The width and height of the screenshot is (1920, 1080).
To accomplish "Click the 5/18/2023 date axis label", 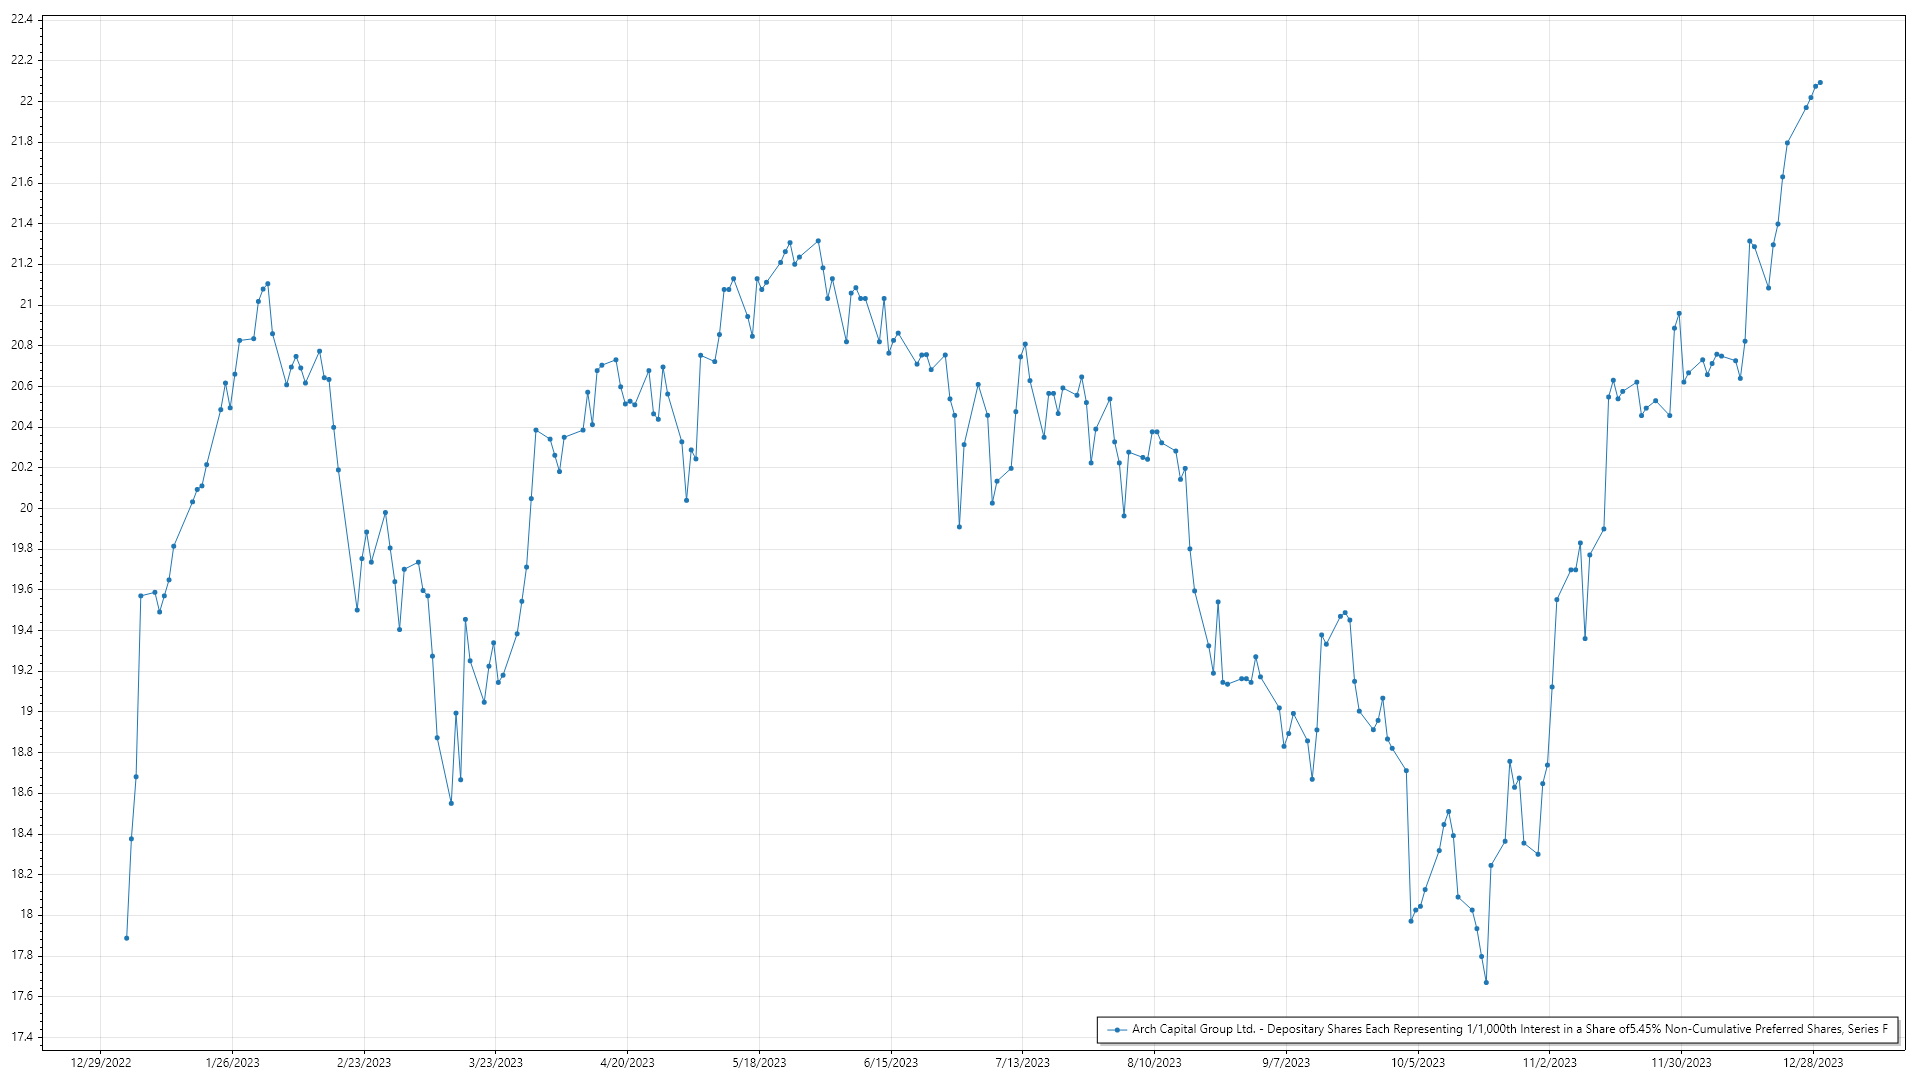I will 759,1063.
